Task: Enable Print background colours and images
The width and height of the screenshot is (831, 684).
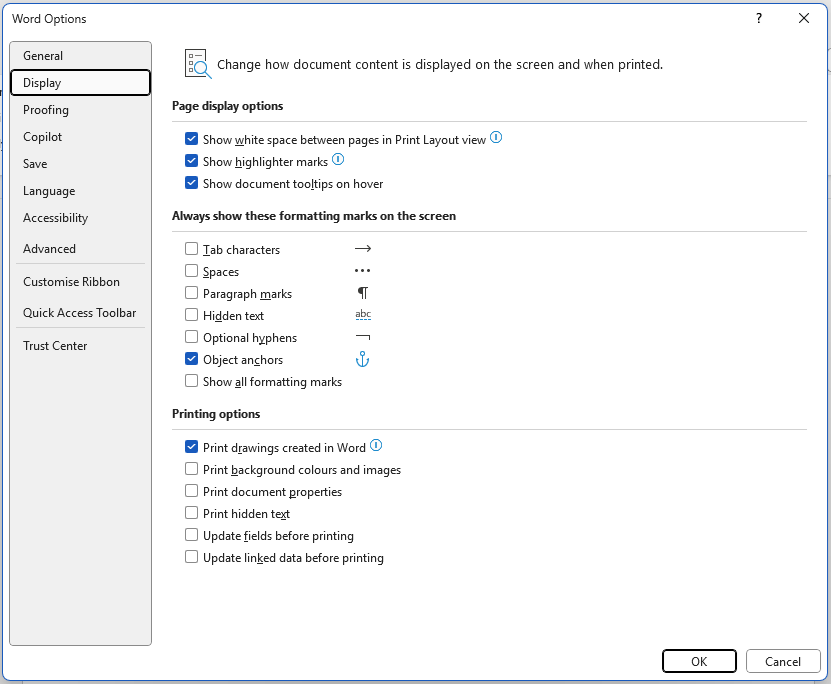Action: [190, 469]
